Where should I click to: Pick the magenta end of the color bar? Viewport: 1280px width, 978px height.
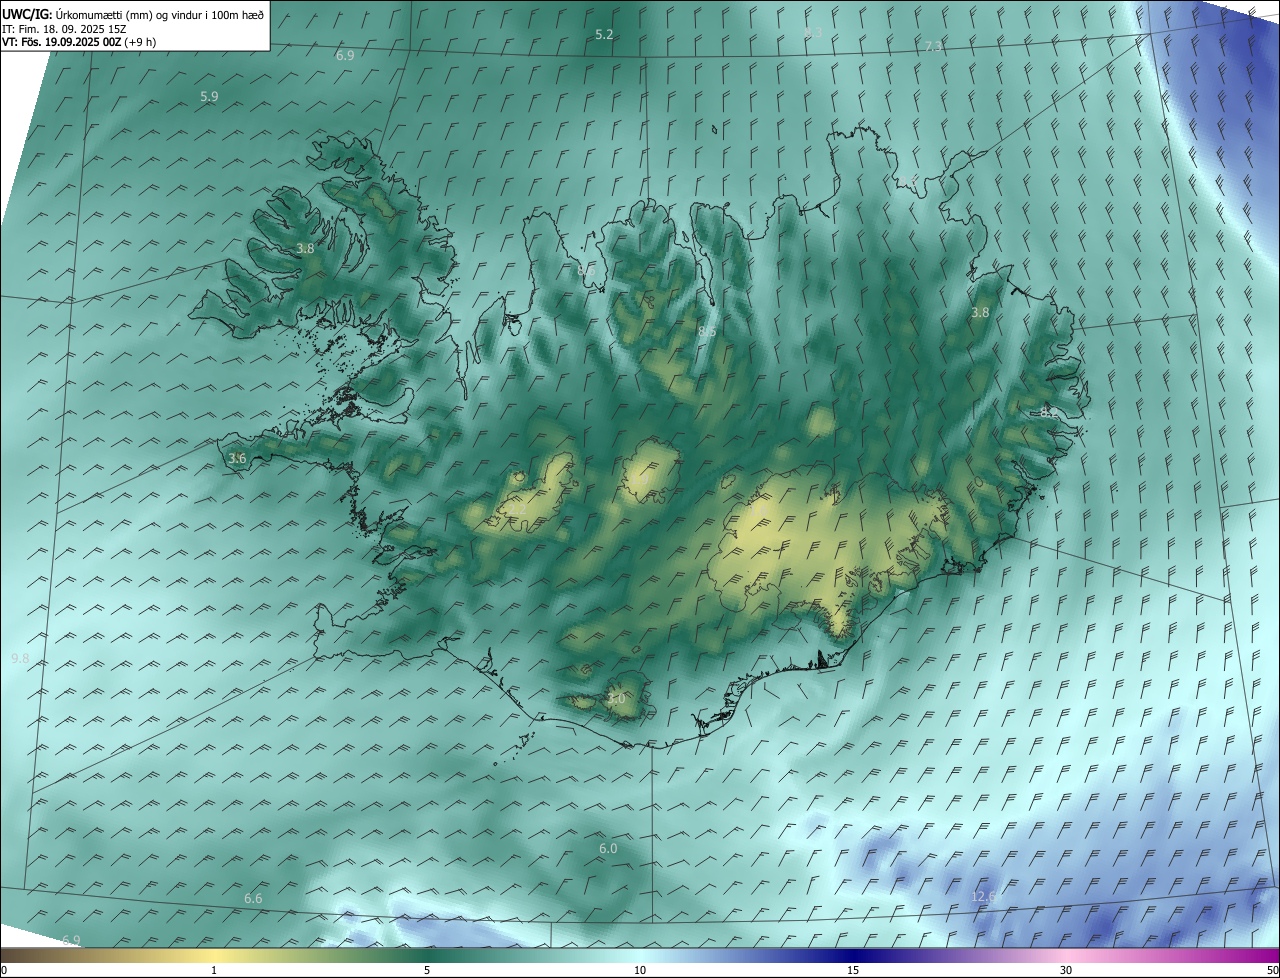point(1262,956)
